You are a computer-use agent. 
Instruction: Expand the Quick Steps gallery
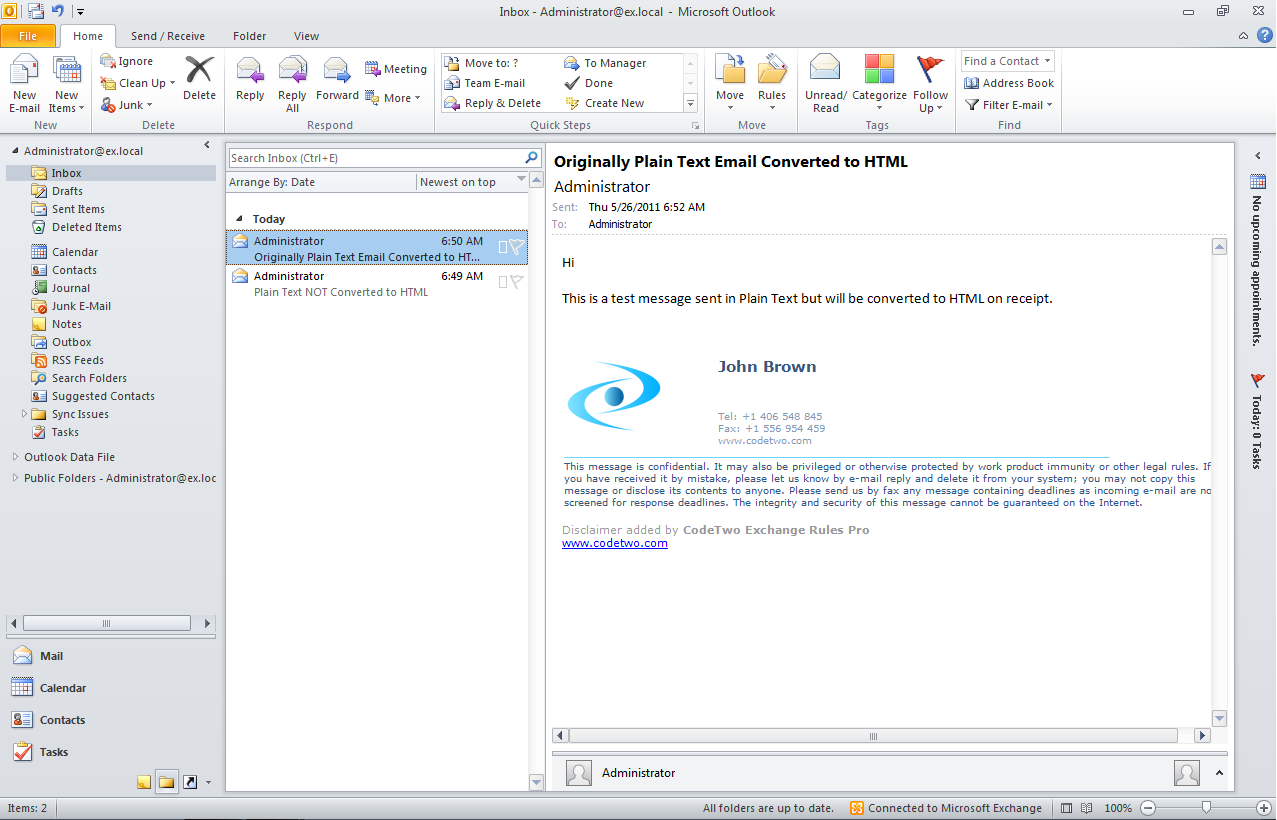tap(690, 103)
